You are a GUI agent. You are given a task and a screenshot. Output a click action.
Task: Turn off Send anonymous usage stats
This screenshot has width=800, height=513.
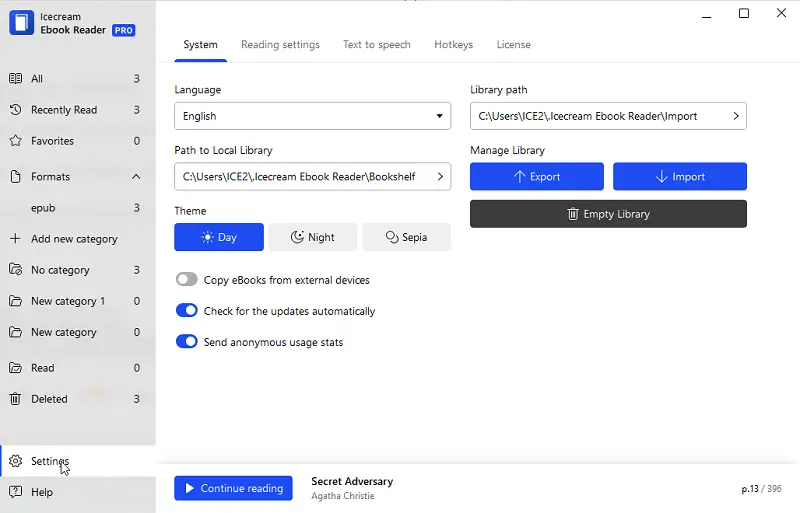point(186,341)
